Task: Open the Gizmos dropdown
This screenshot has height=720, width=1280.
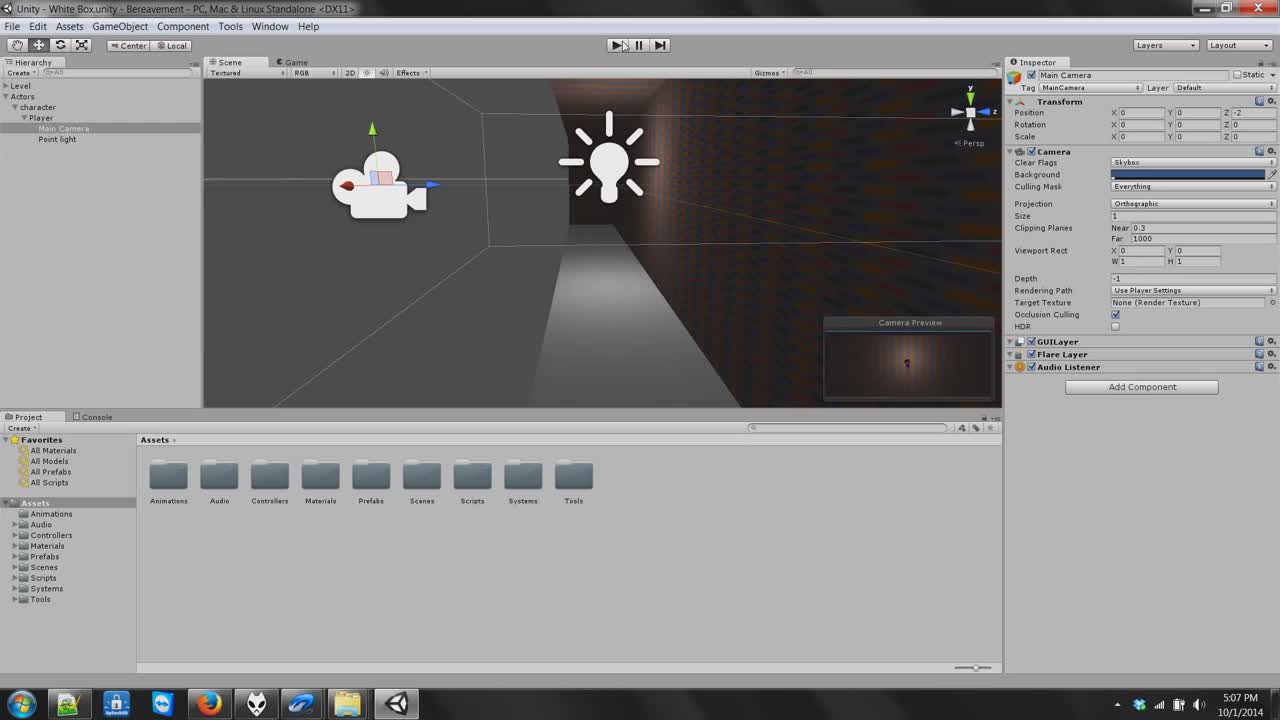Action: point(770,73)
